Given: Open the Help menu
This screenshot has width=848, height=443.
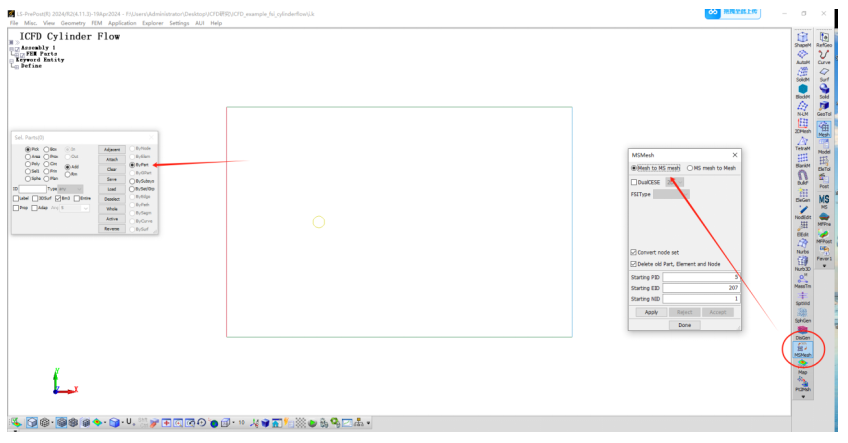Looking at the screenshot, I should click(216, 23).
